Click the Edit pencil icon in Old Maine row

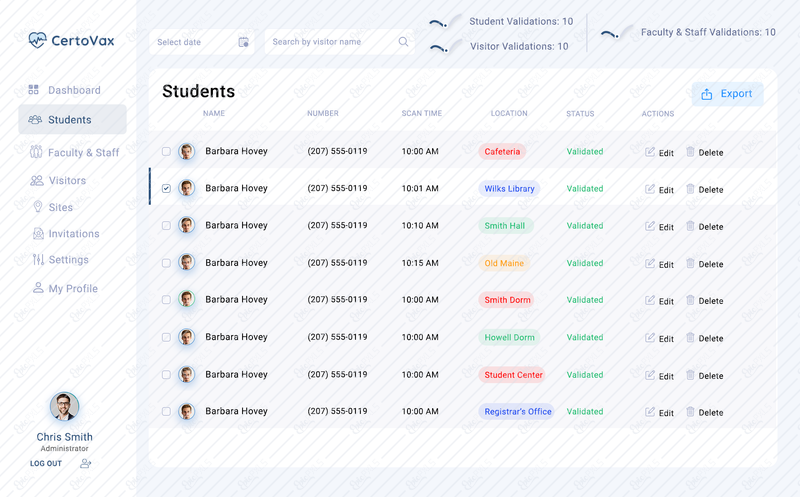tap(649, 263)
